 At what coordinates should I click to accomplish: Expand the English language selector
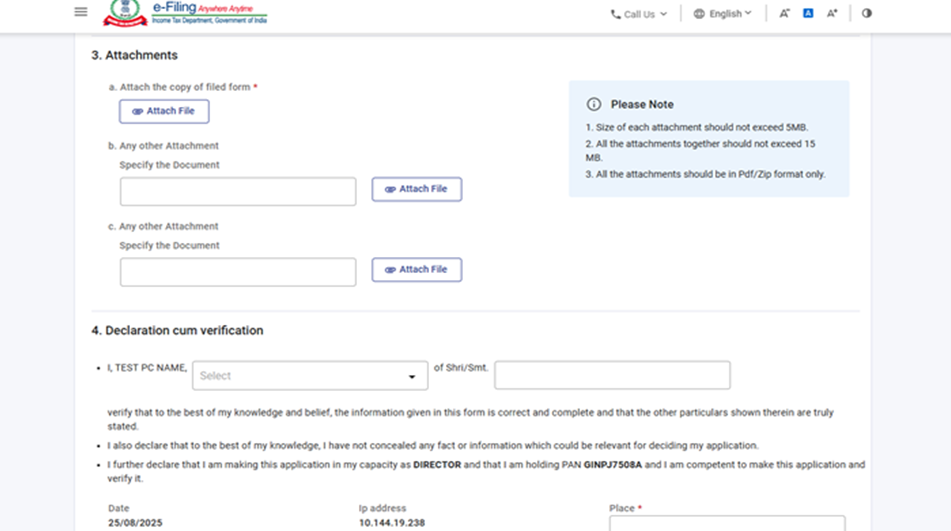click(x=723, y=14)
